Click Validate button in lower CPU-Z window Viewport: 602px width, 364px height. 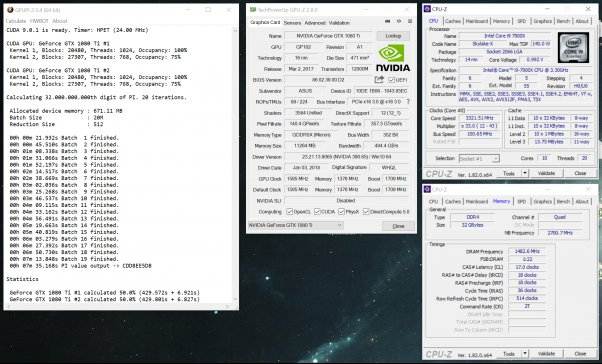pyautogui.click(x=546, y=354)
